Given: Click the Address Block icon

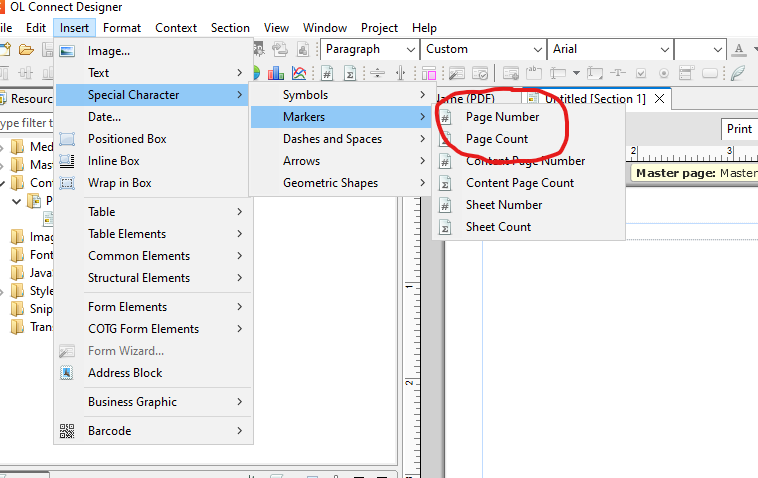Looking at the screenshot, I should pyautogui.click(x=68, y=373).
